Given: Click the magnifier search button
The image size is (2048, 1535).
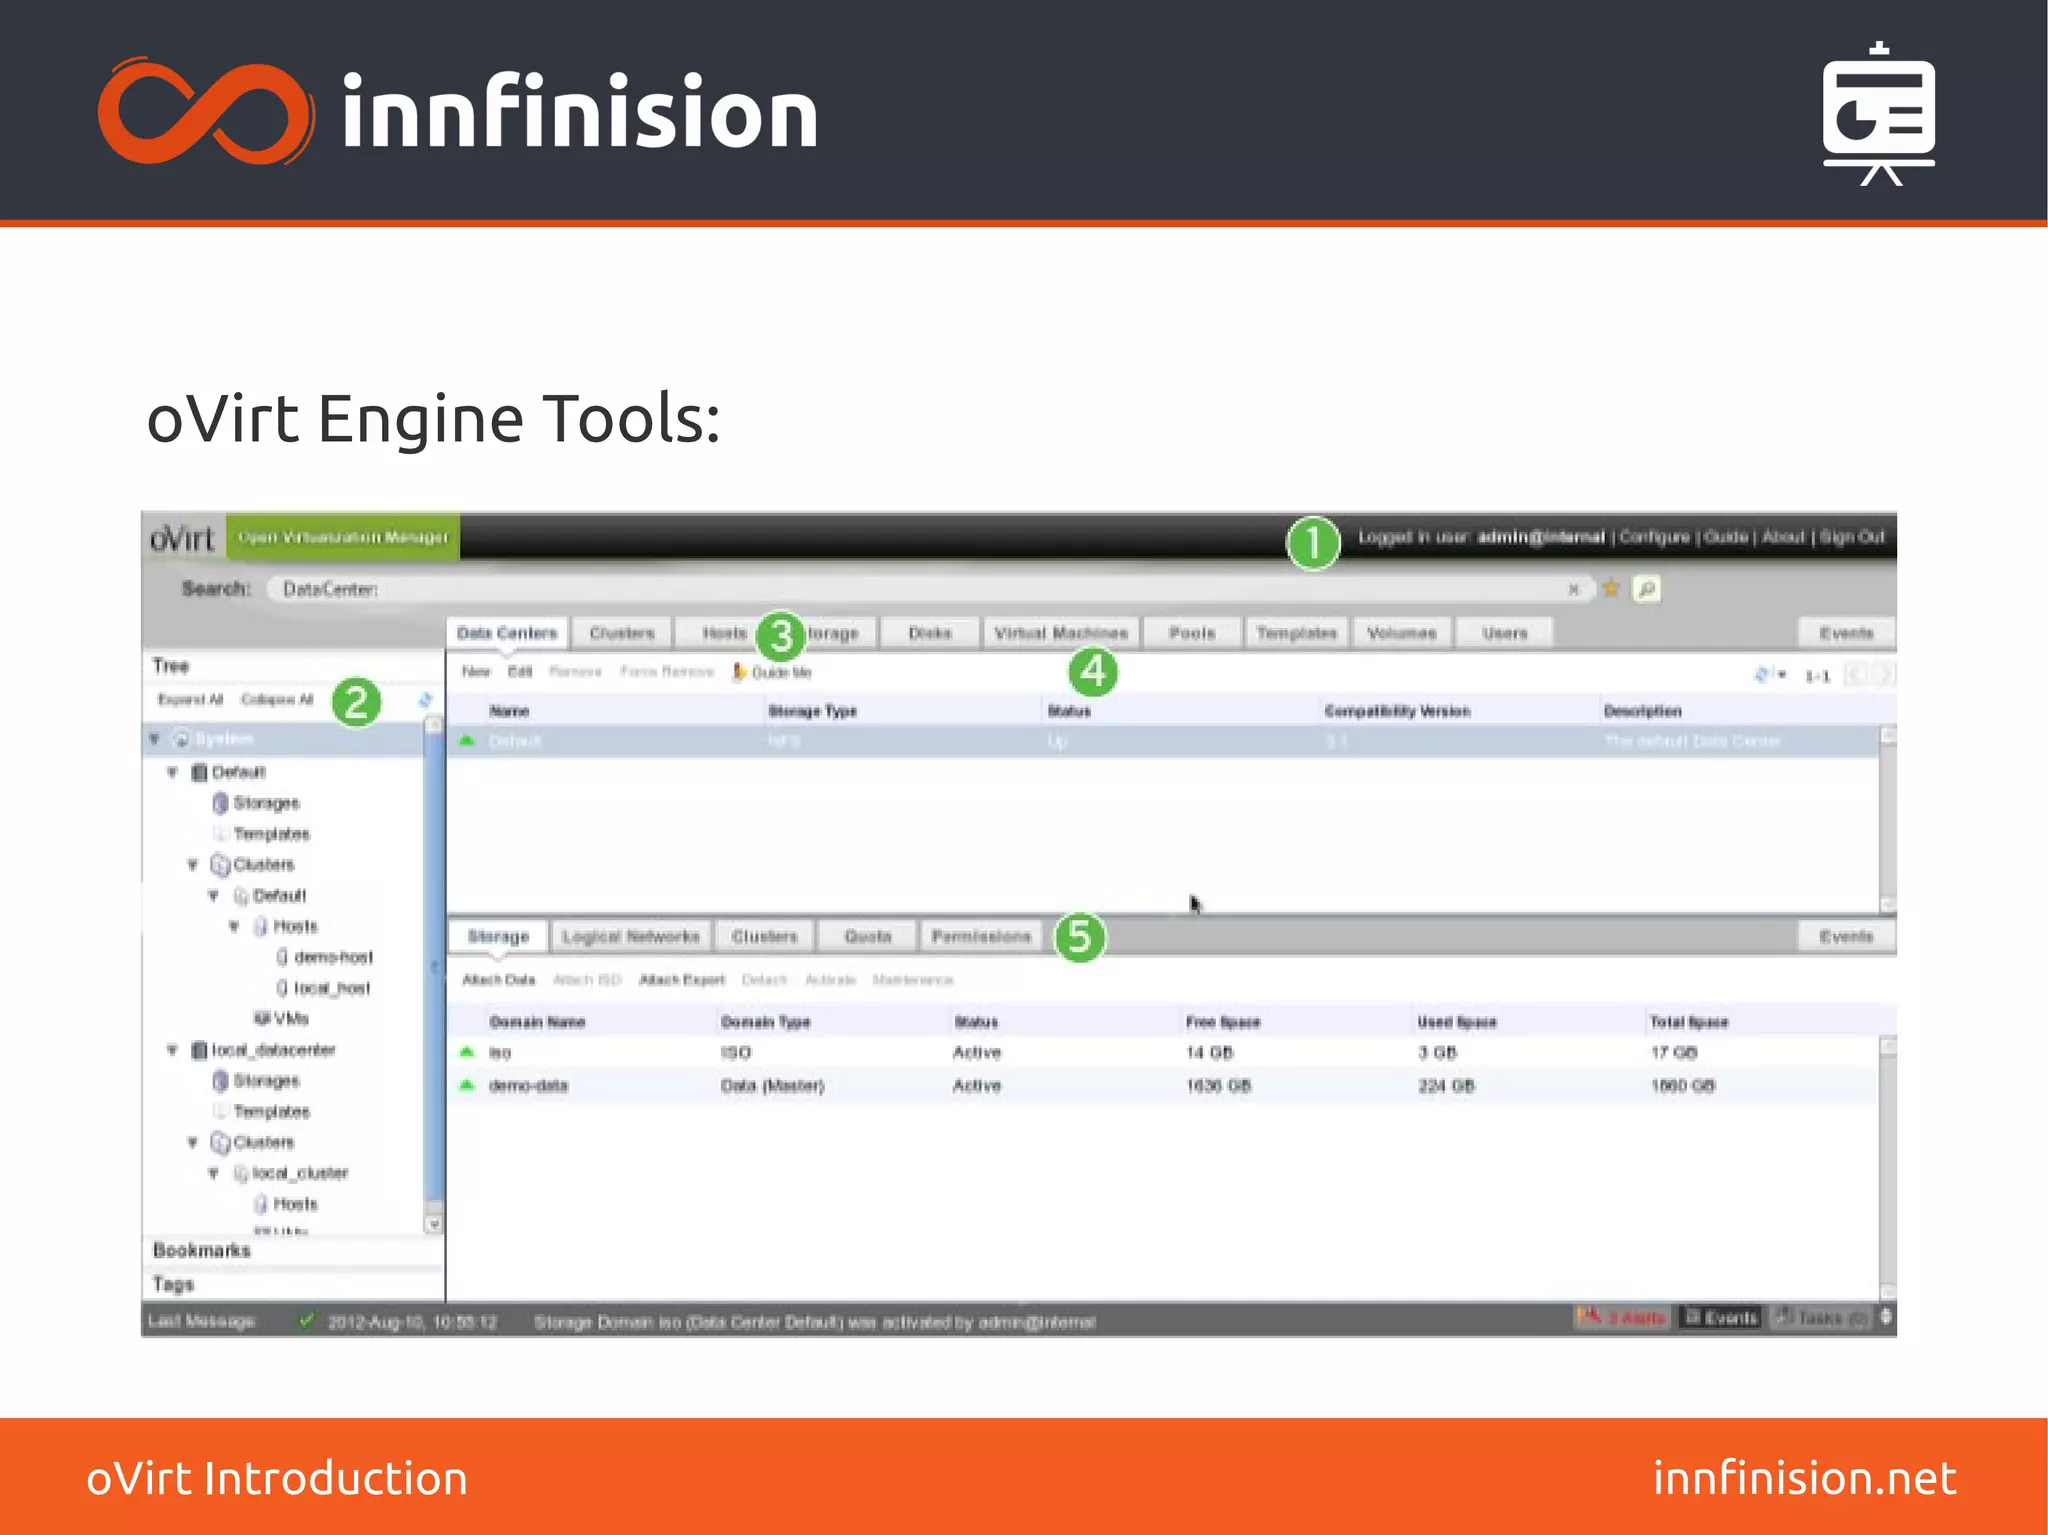Looking at the screenshot, I should [x=1646, y=589].
